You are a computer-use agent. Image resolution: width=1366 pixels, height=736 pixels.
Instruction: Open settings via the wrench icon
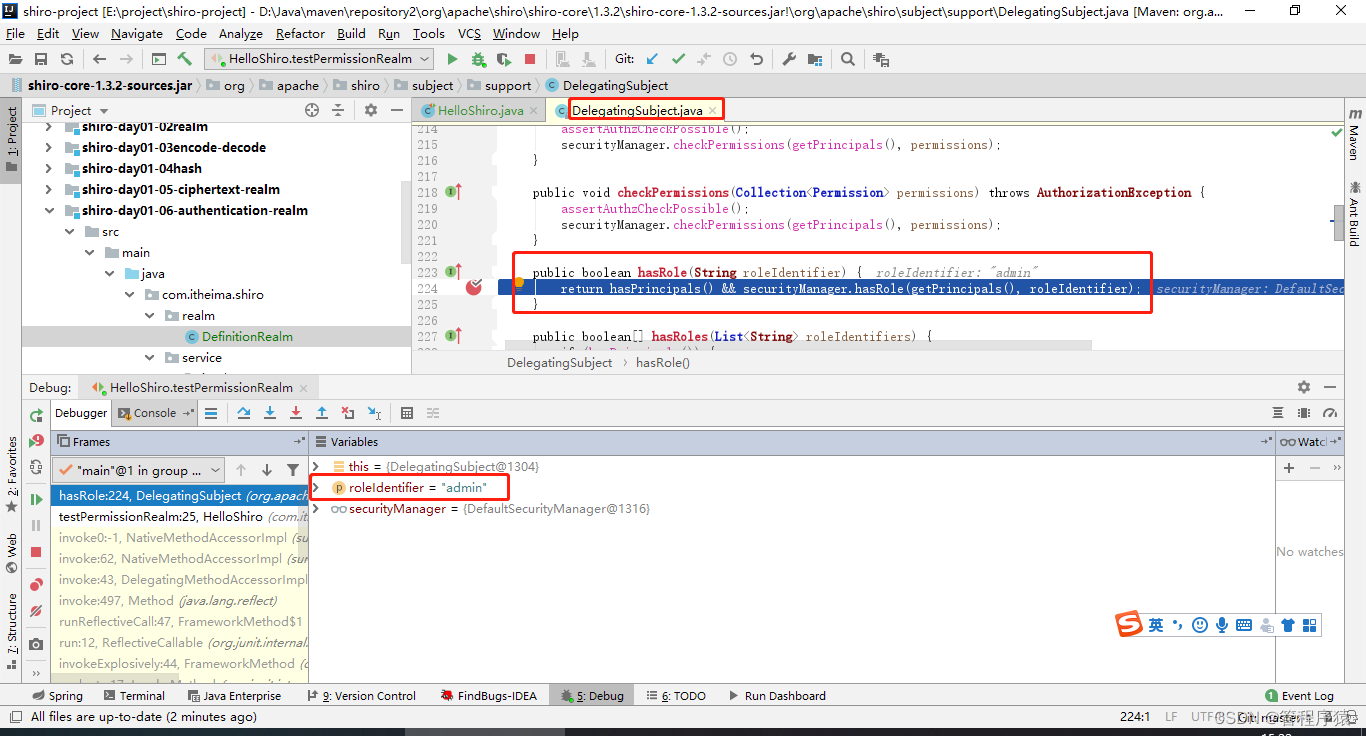coord(789,60)
